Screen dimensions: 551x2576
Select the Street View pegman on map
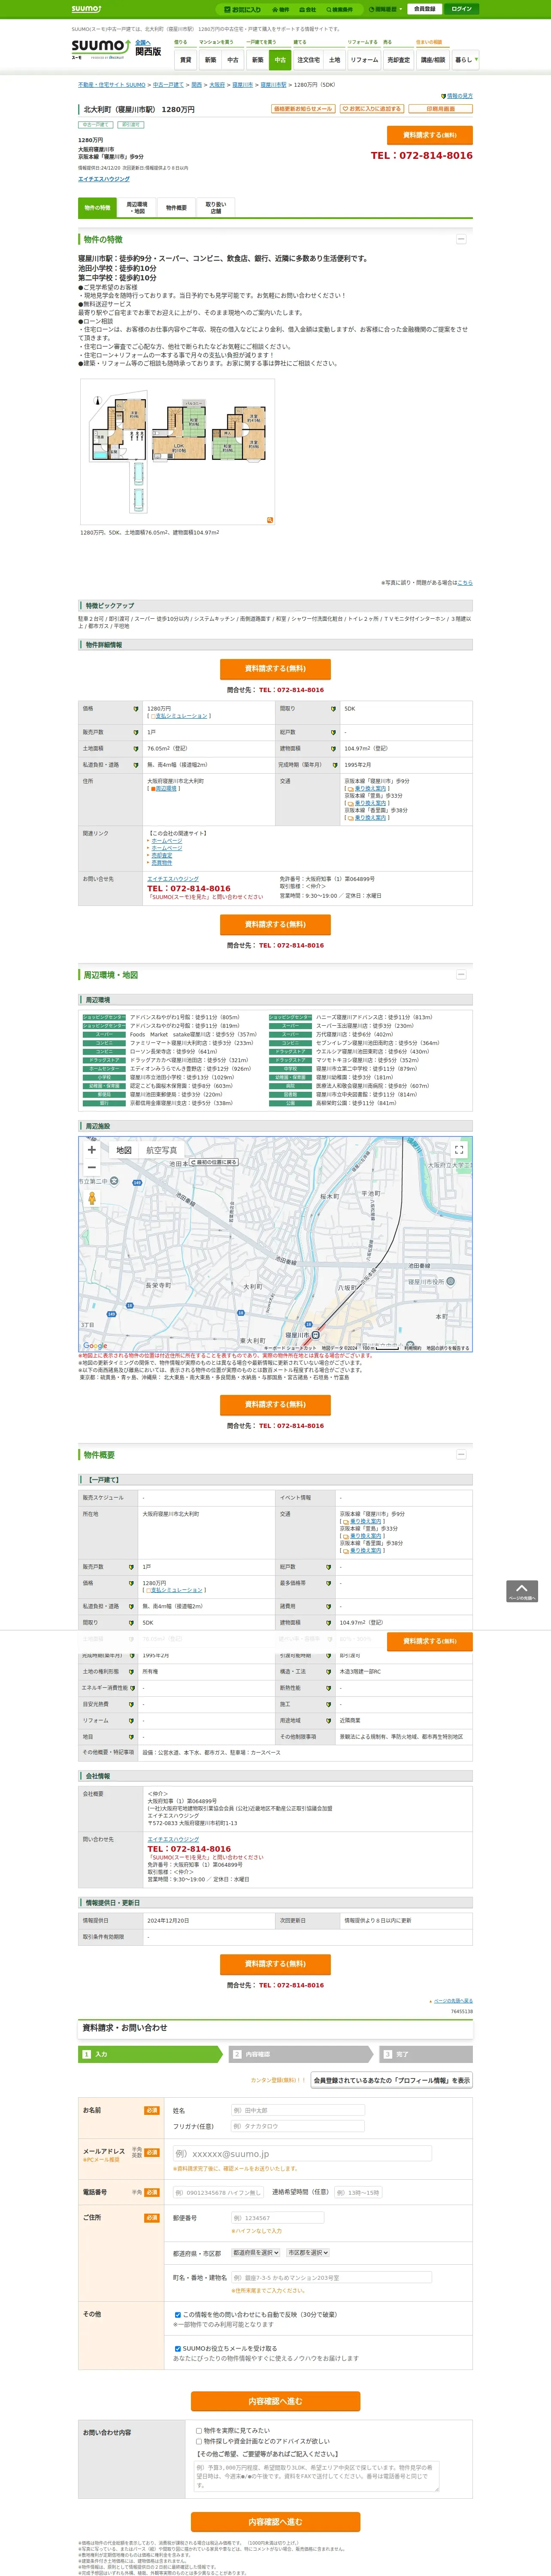[x=92, y=1198]
